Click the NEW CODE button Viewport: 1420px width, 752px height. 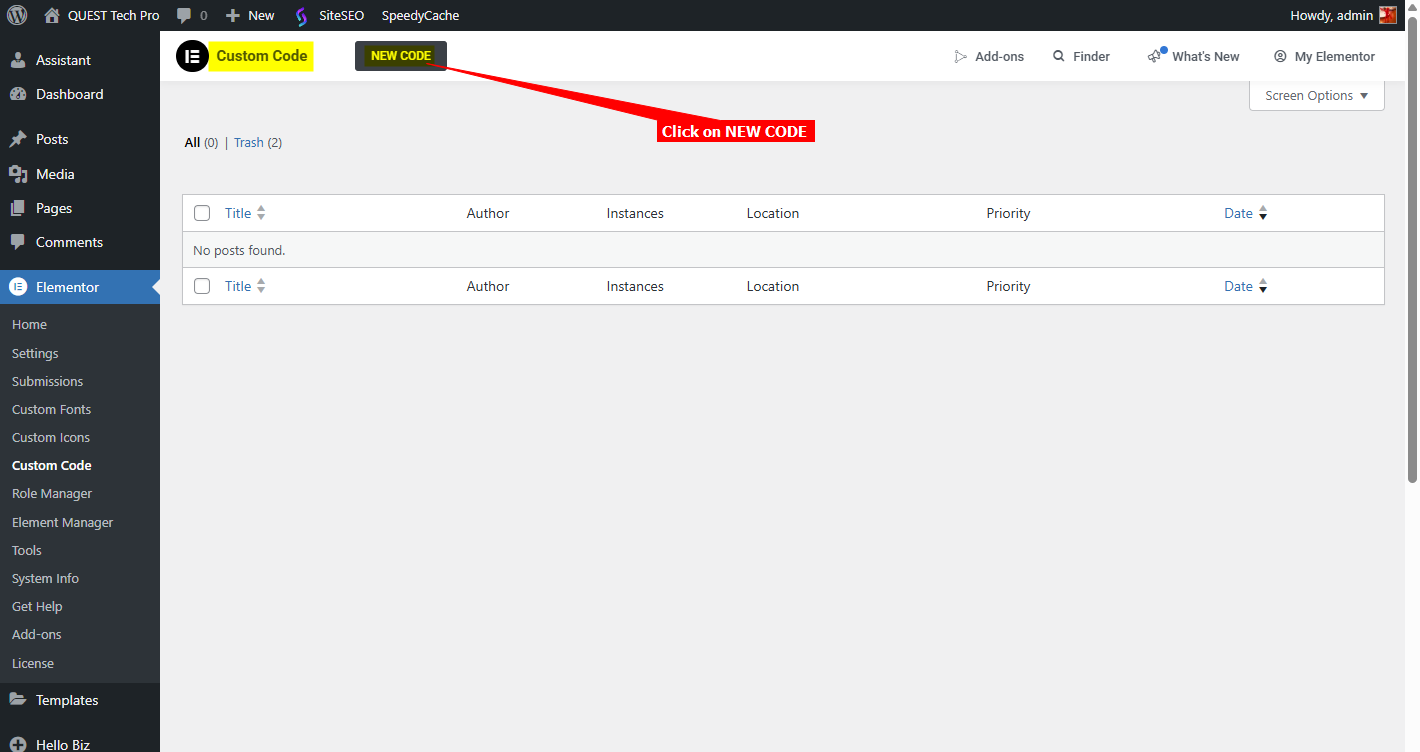[x=401, y=56]
